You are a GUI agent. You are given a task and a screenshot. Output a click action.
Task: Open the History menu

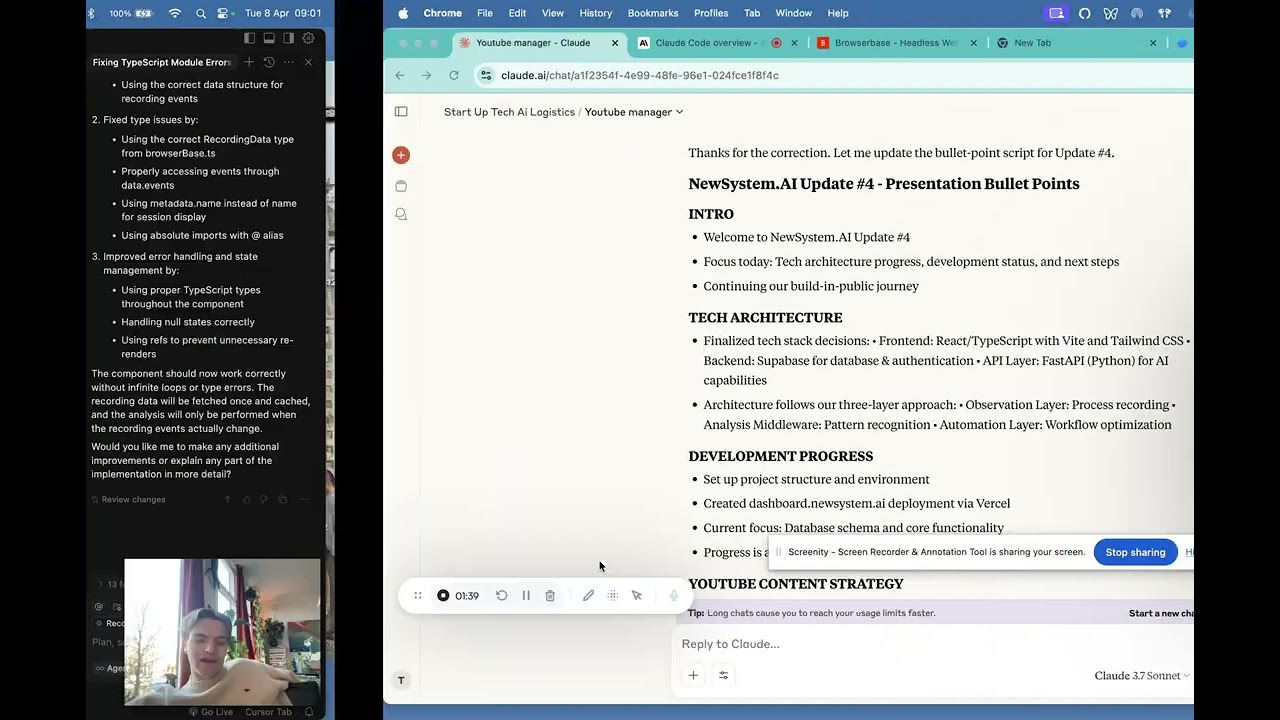click(595, 13)
